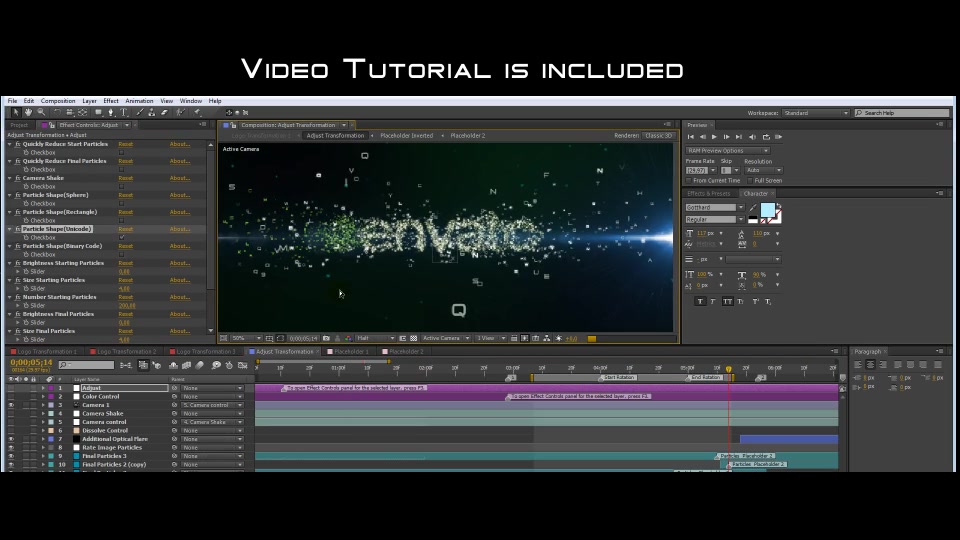Screen dimensions: 960x540
Task: Click the light-blue fill color swatch
Action: point(767,210)
